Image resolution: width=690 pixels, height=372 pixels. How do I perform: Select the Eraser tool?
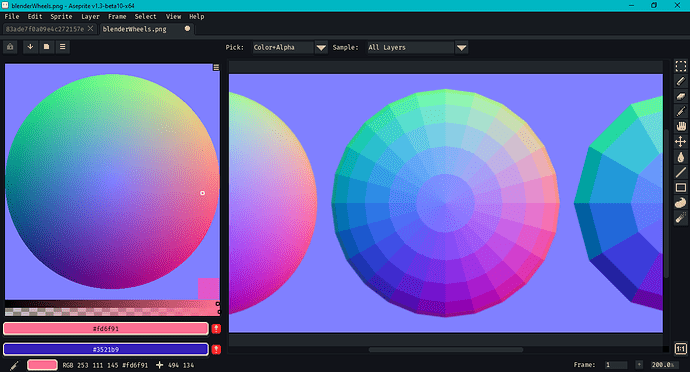(680, 96)
